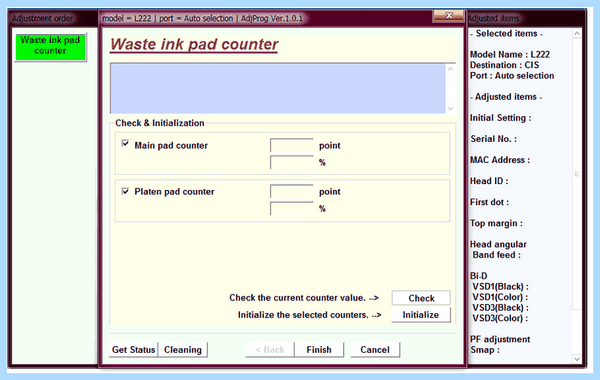Image resolution: width=600 pixels, height=380 pixels.
Task: Click the Check button
Action: pos(421,298)
